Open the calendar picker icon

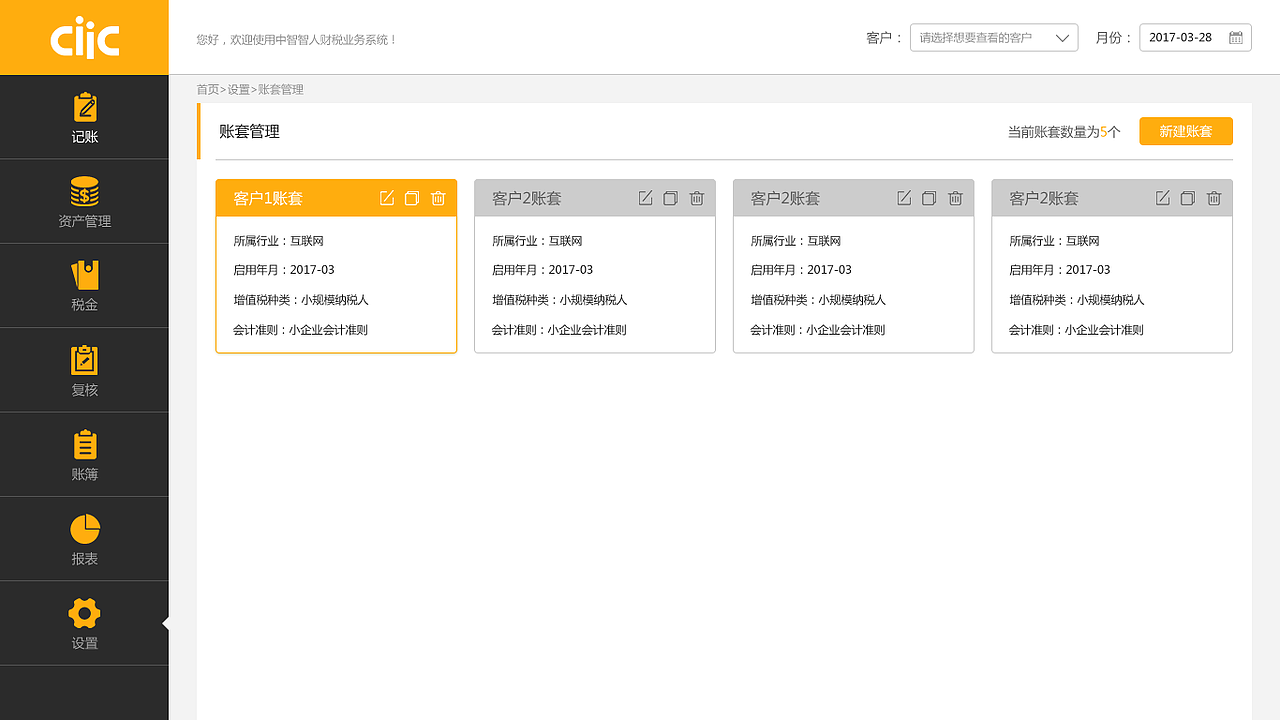point(1236,38)
